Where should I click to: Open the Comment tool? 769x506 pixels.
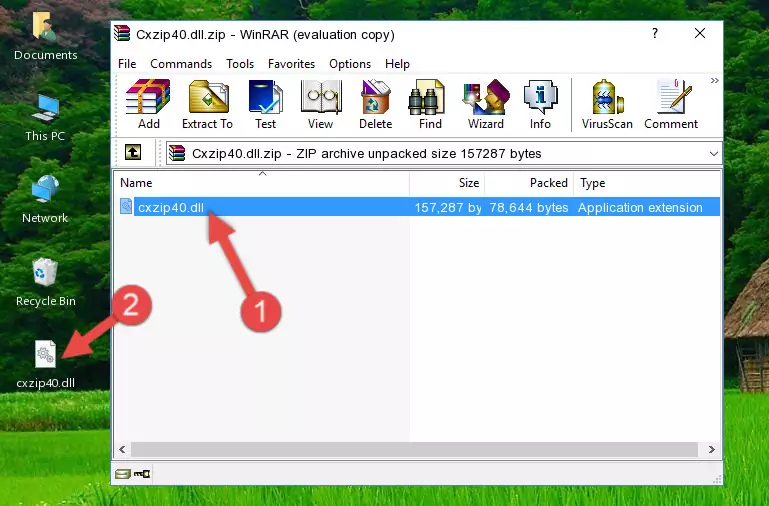[x=671, y=104]
